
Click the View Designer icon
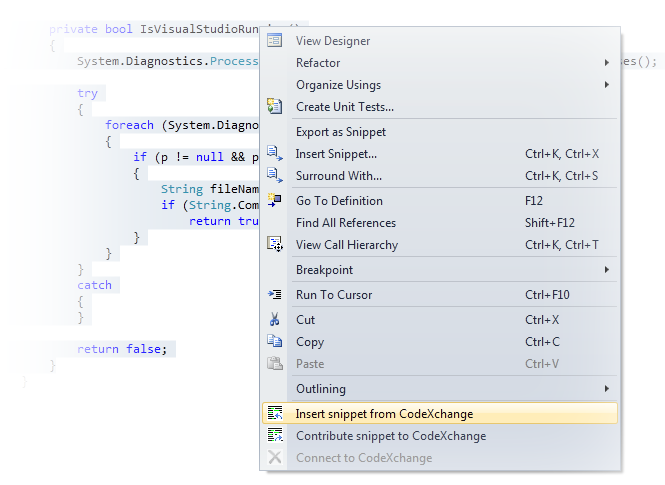[275, 41]
